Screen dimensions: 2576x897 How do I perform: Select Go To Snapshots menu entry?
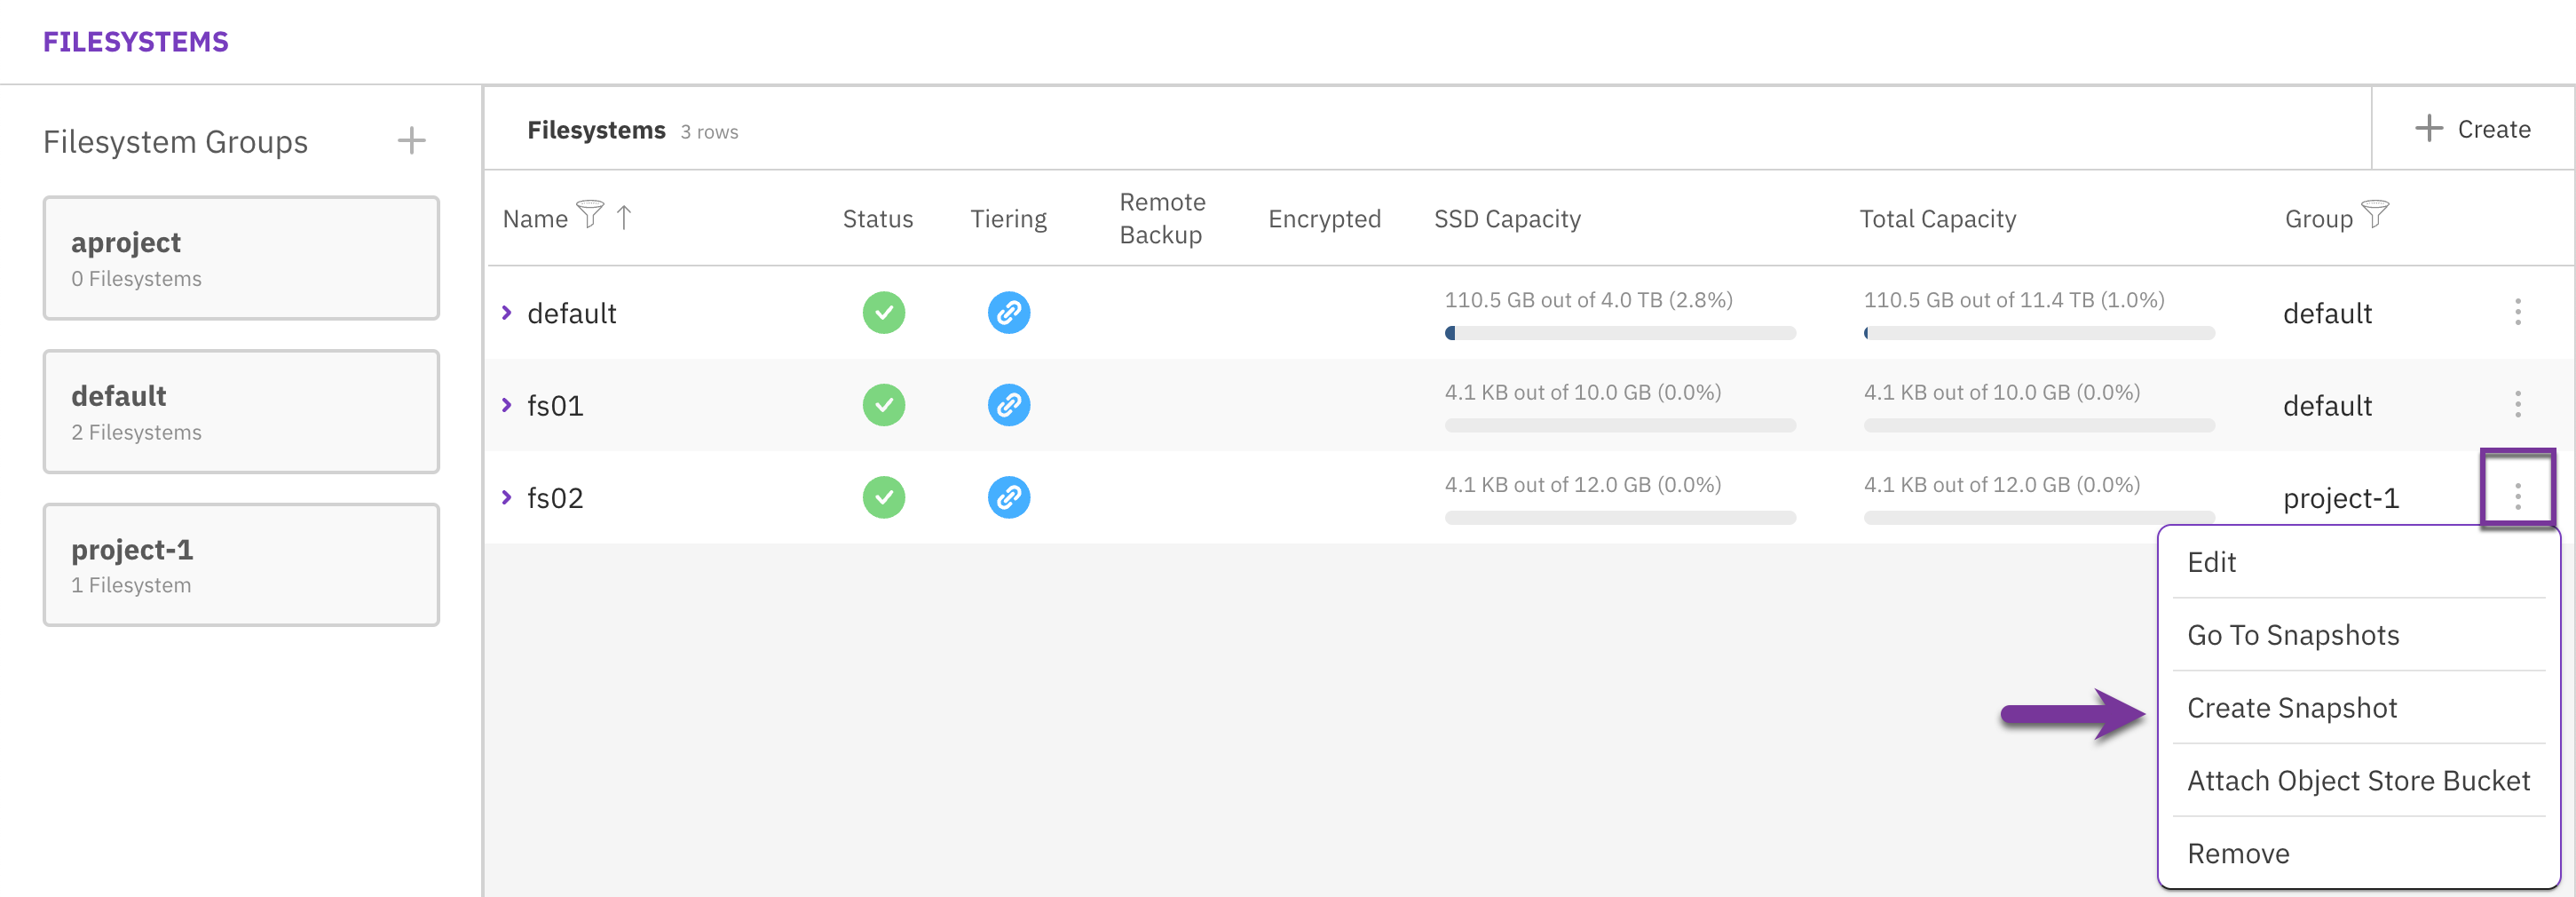[x=2292, y=634]
